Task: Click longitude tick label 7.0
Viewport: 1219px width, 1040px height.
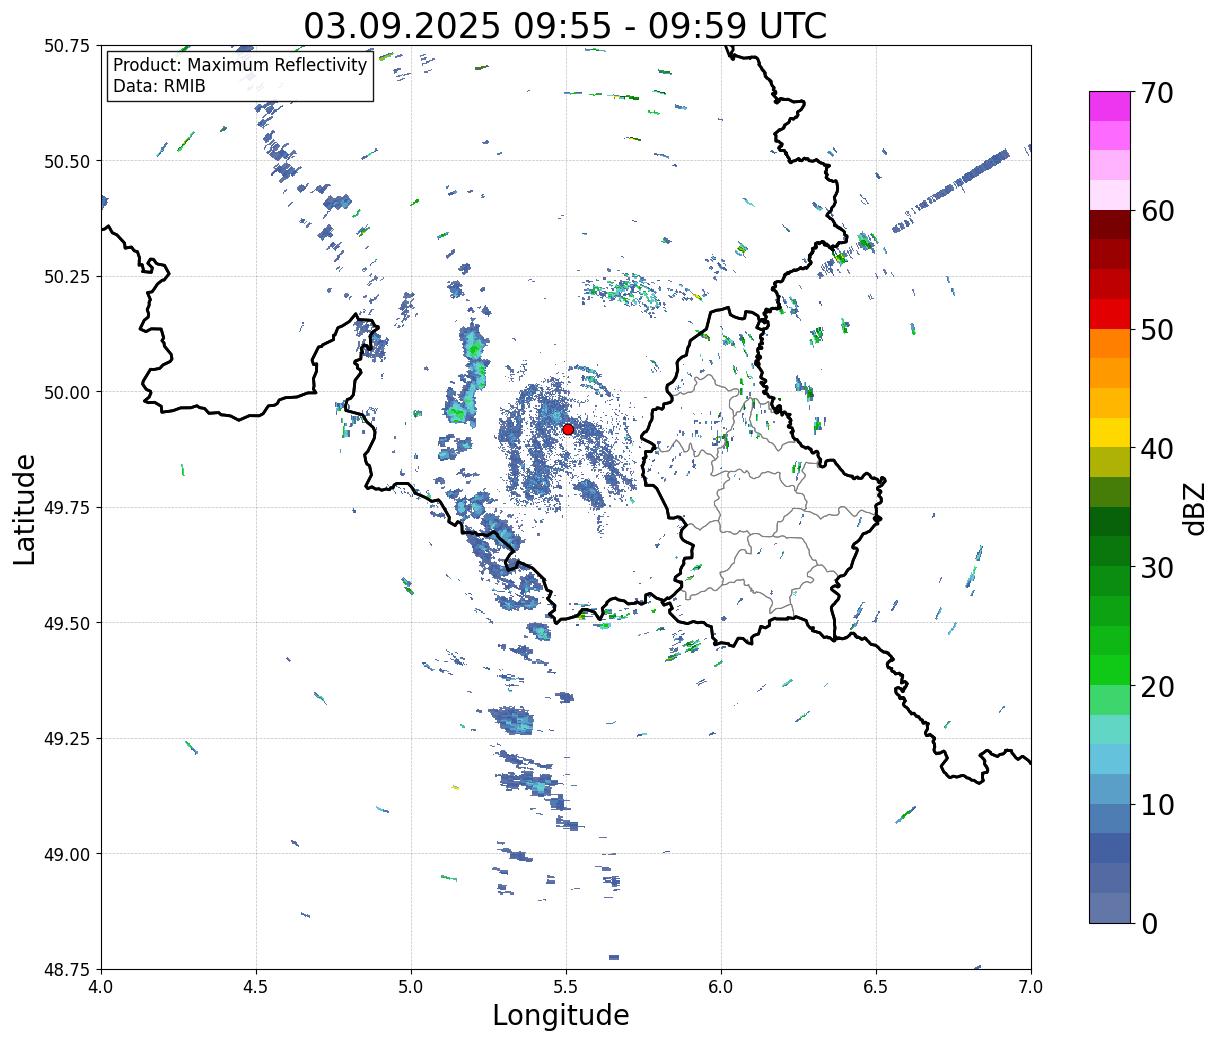Action: (x=1031, y=987)
